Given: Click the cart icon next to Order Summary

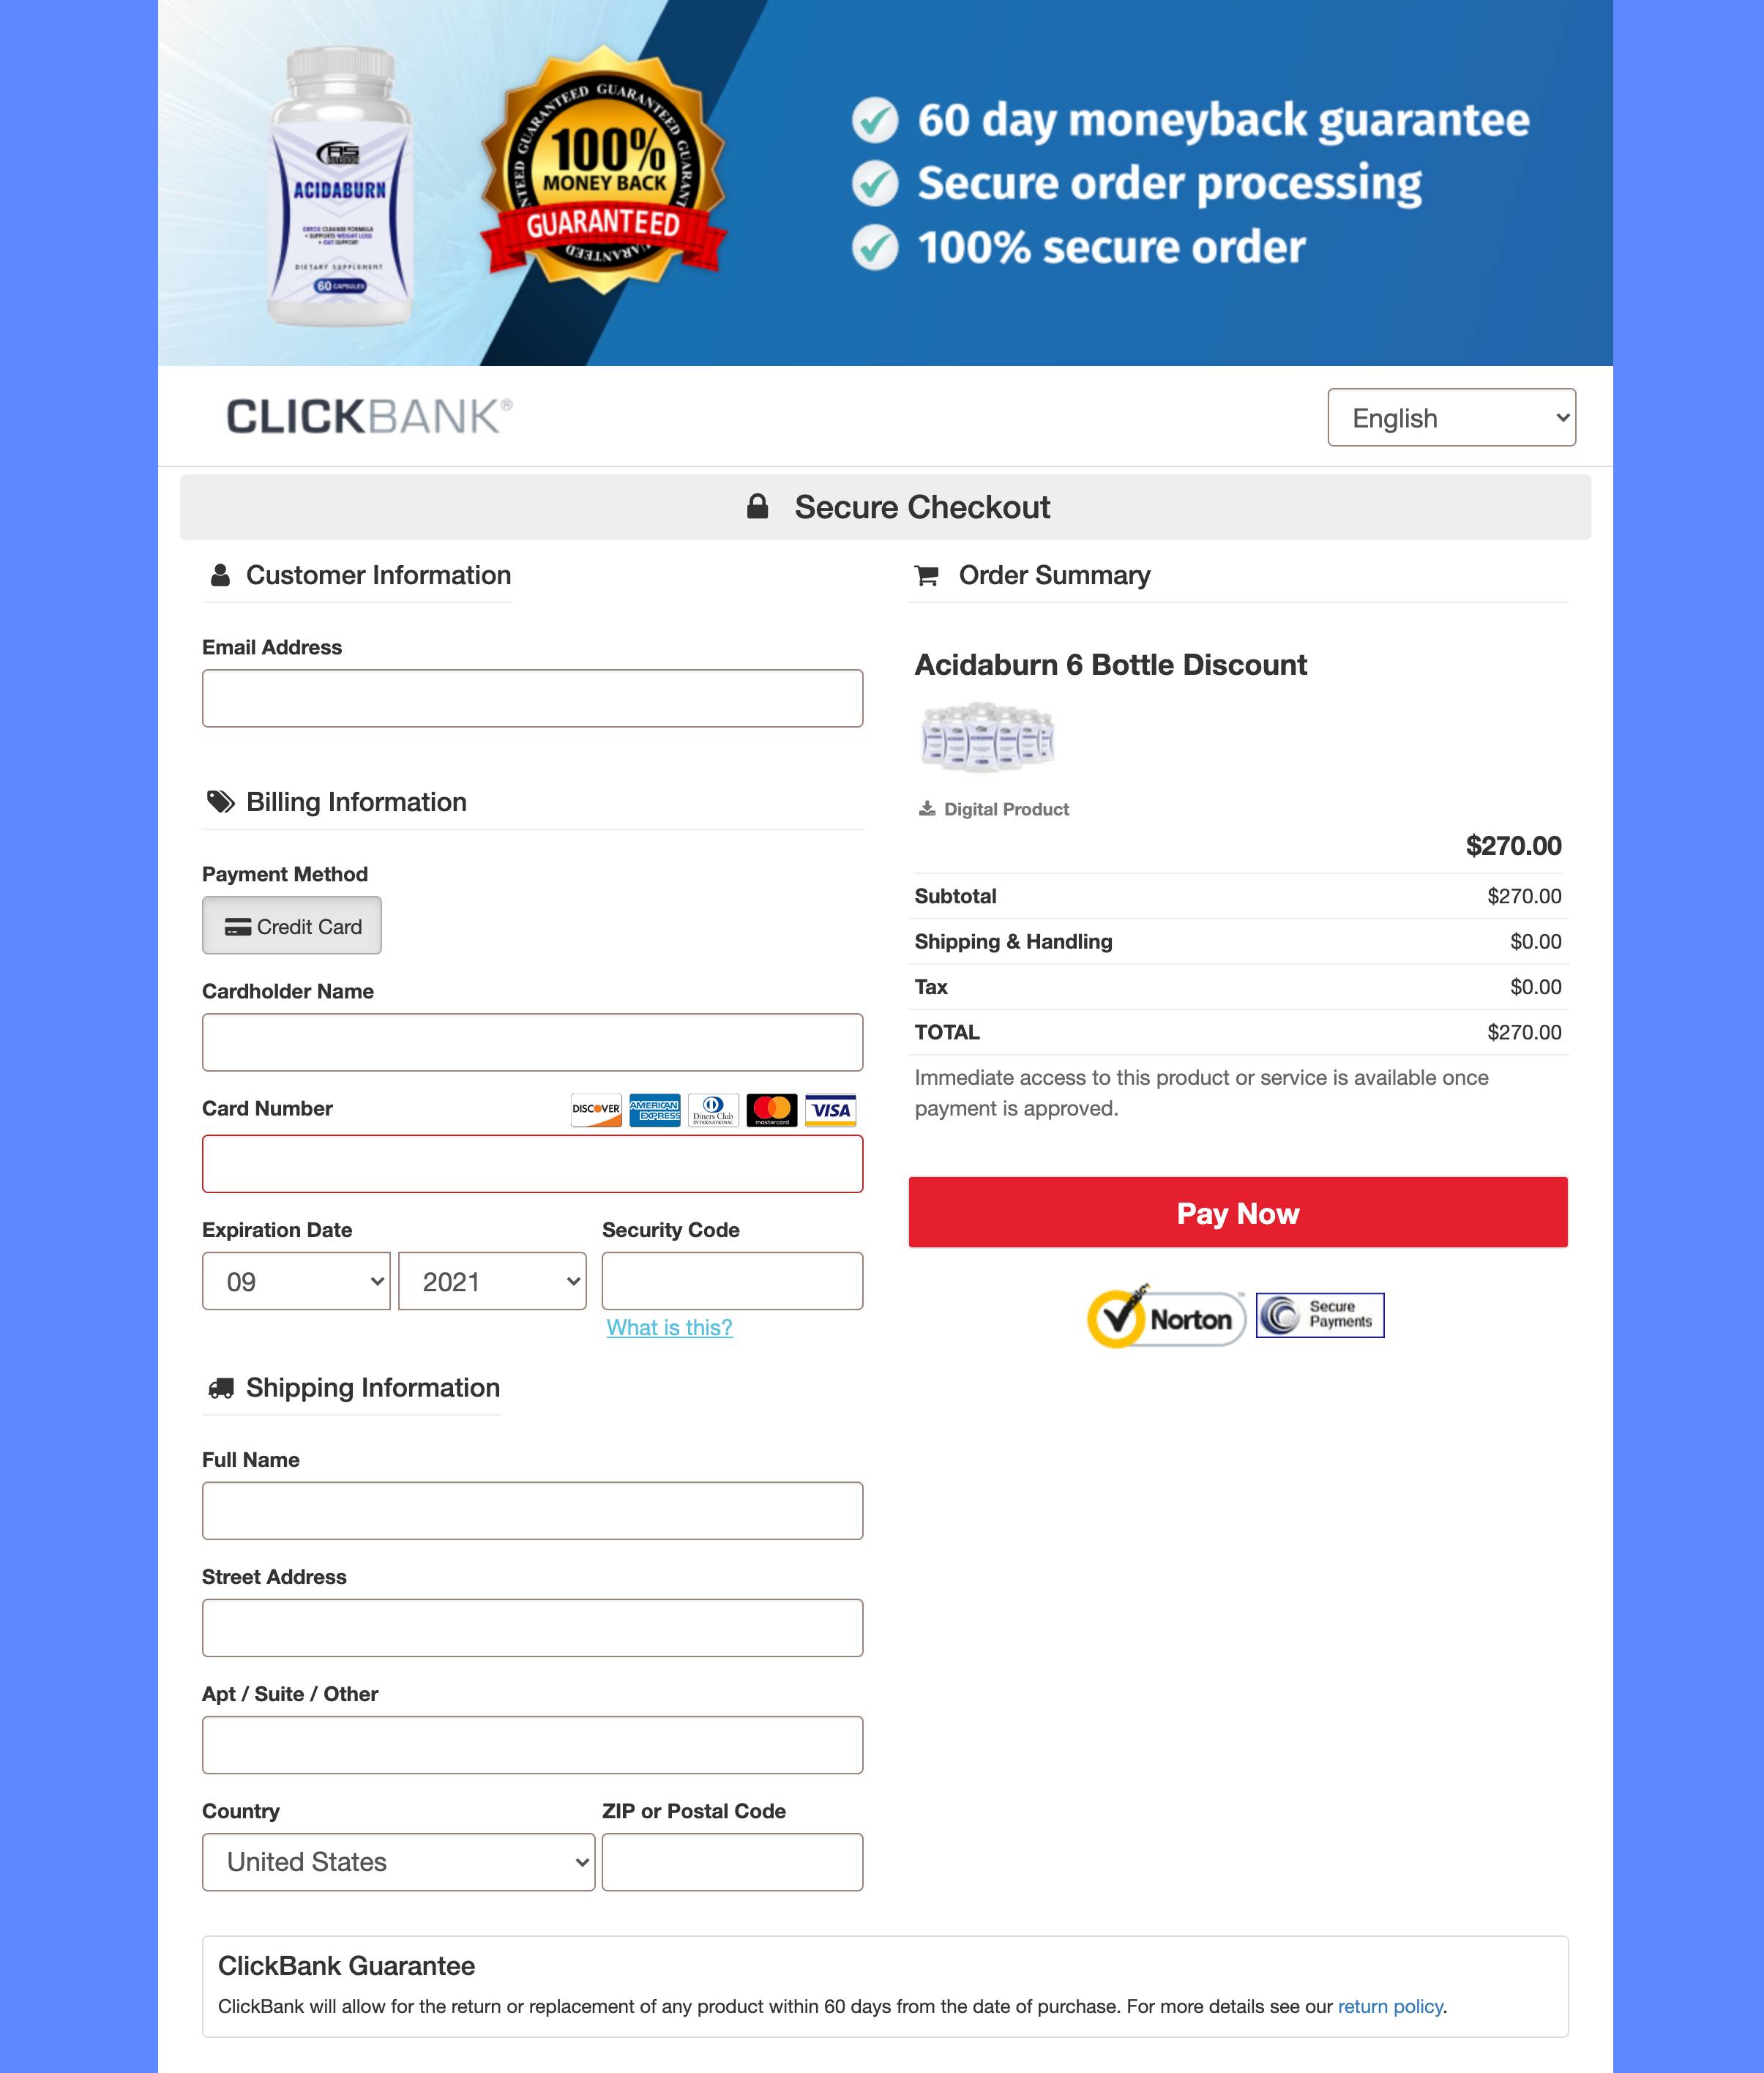Looking at the screenshot, I should [x=926, y=575].
